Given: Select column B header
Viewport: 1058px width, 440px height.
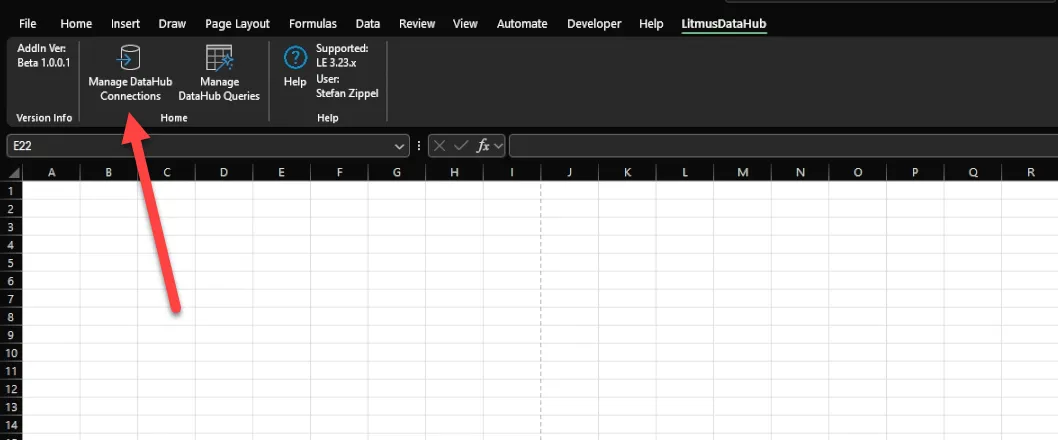Looking at the screenshot, I should click(x=109, y=173).
